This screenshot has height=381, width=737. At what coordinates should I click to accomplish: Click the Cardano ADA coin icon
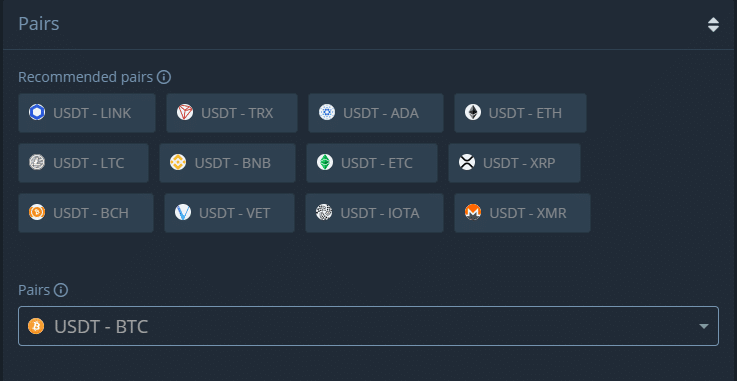pos(327,113)
